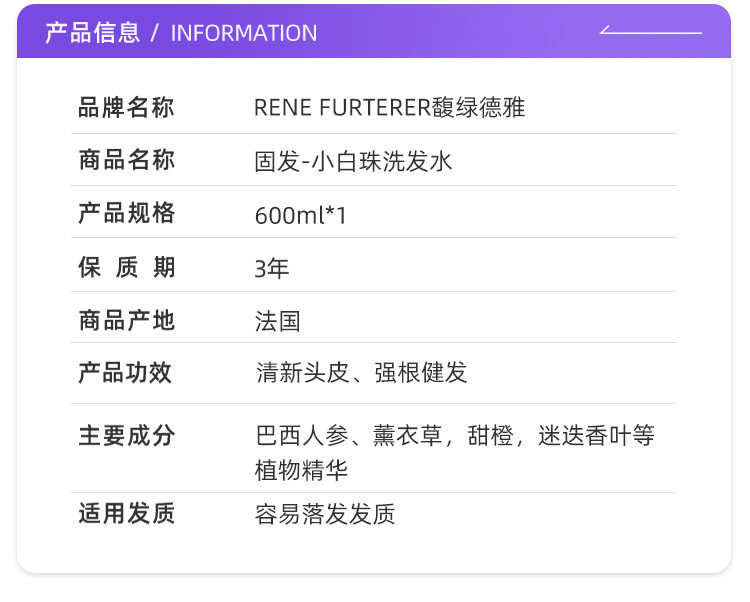Select the 主要成分 row label
750x602 pixels.
point(126,436)
